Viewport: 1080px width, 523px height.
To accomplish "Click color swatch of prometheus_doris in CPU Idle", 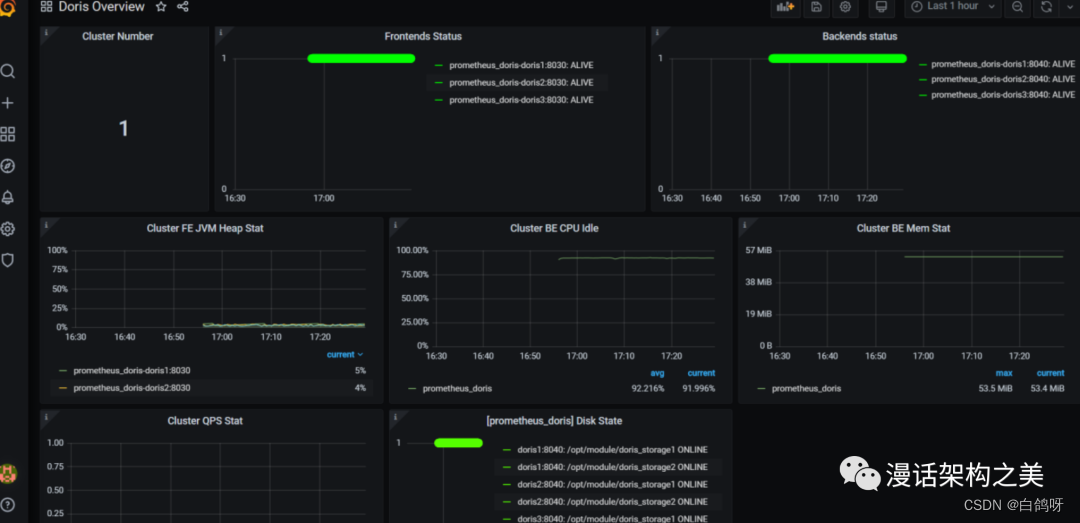I will (413, 389).
